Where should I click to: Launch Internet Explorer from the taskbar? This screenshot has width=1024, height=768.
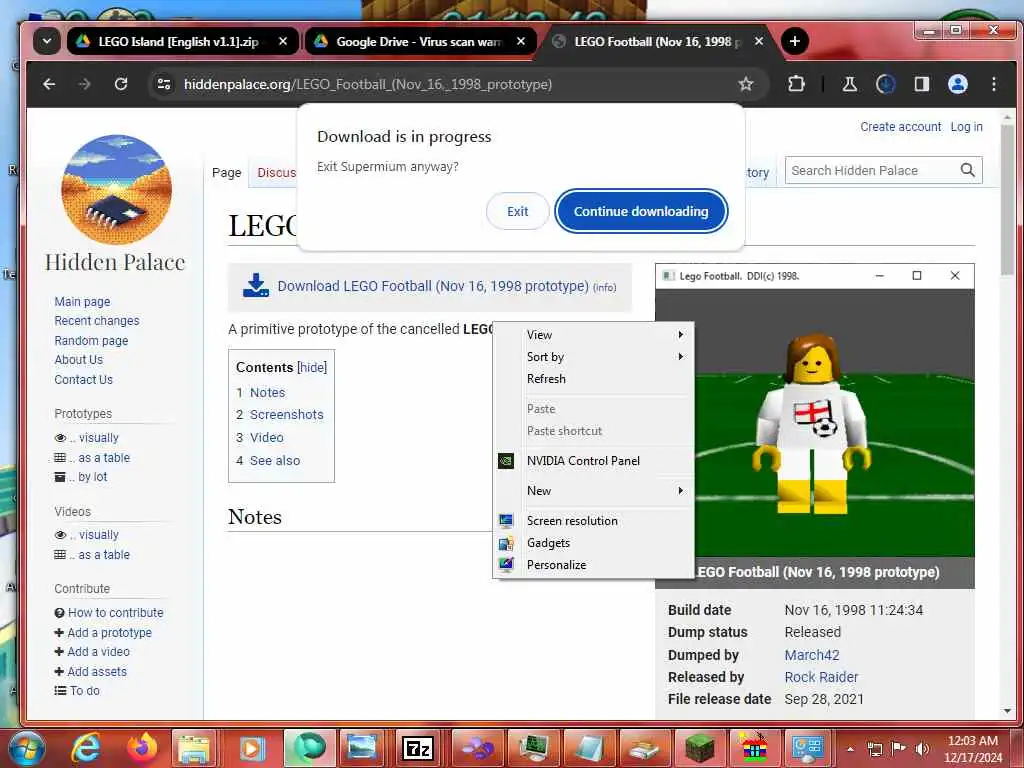tap(85, 748)
